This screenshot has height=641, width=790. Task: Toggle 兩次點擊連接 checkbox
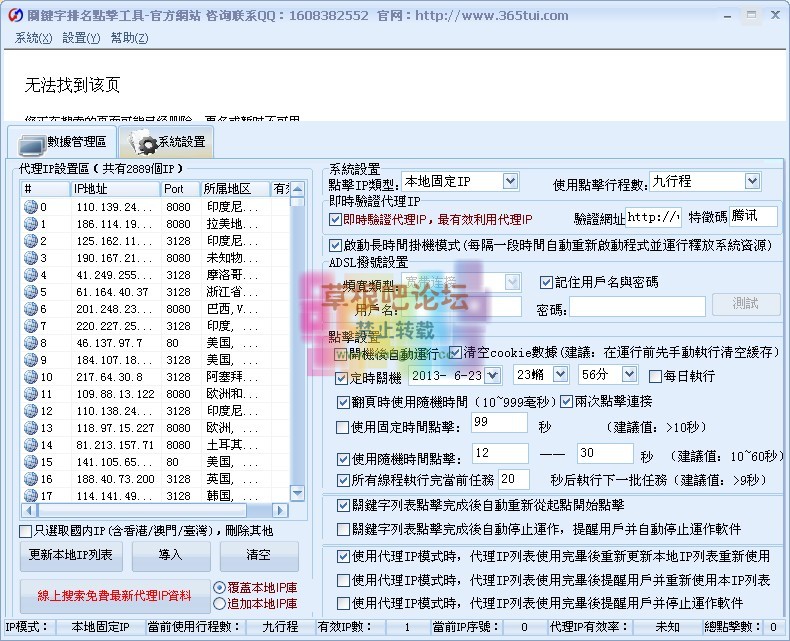coord(566,402)
